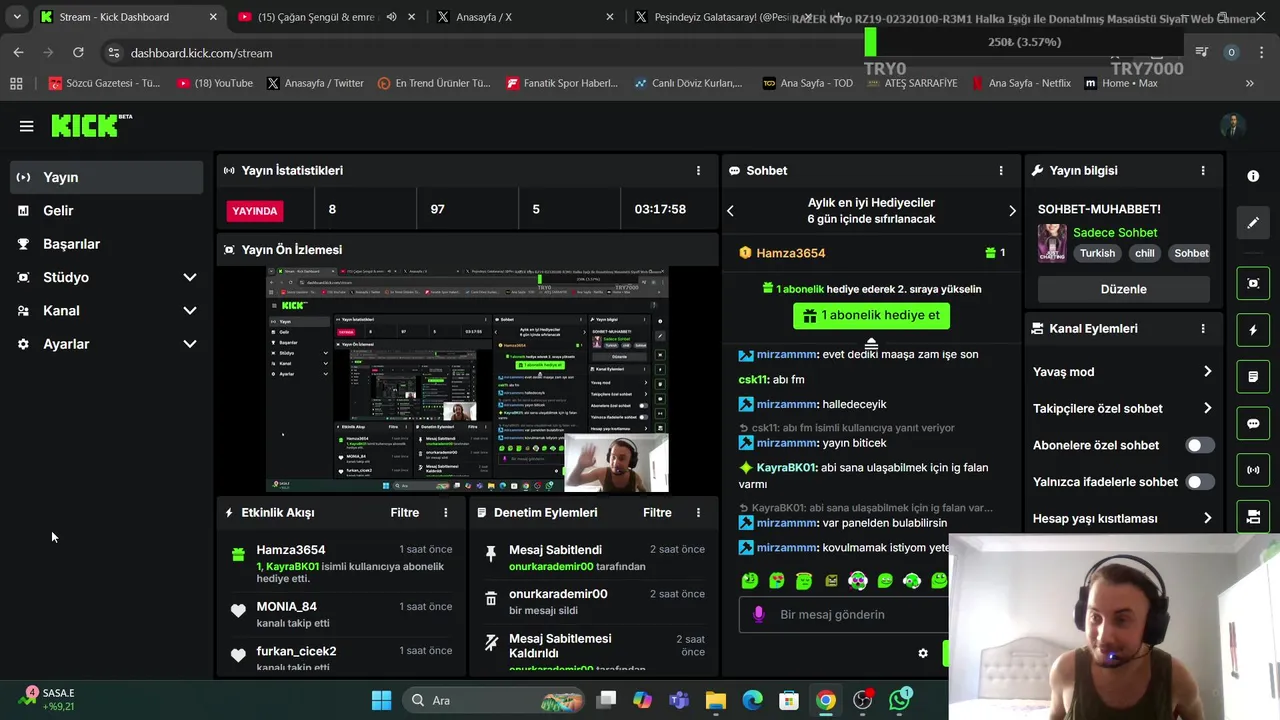This screenshot has height=720, width=1280.
Task: Click 1 abonelik hediye et button
Action: click(871, 315)
